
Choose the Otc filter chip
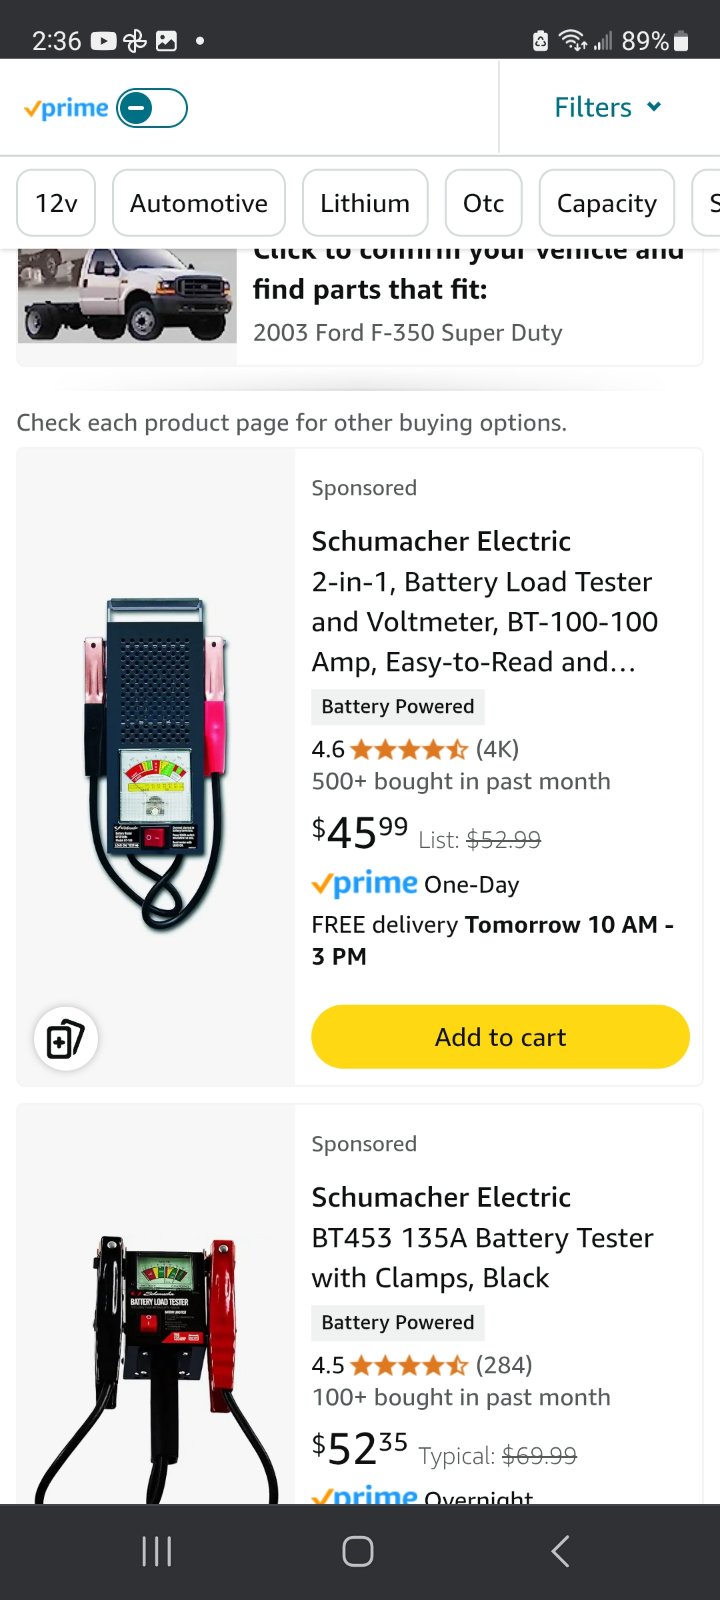coord(483,203)
